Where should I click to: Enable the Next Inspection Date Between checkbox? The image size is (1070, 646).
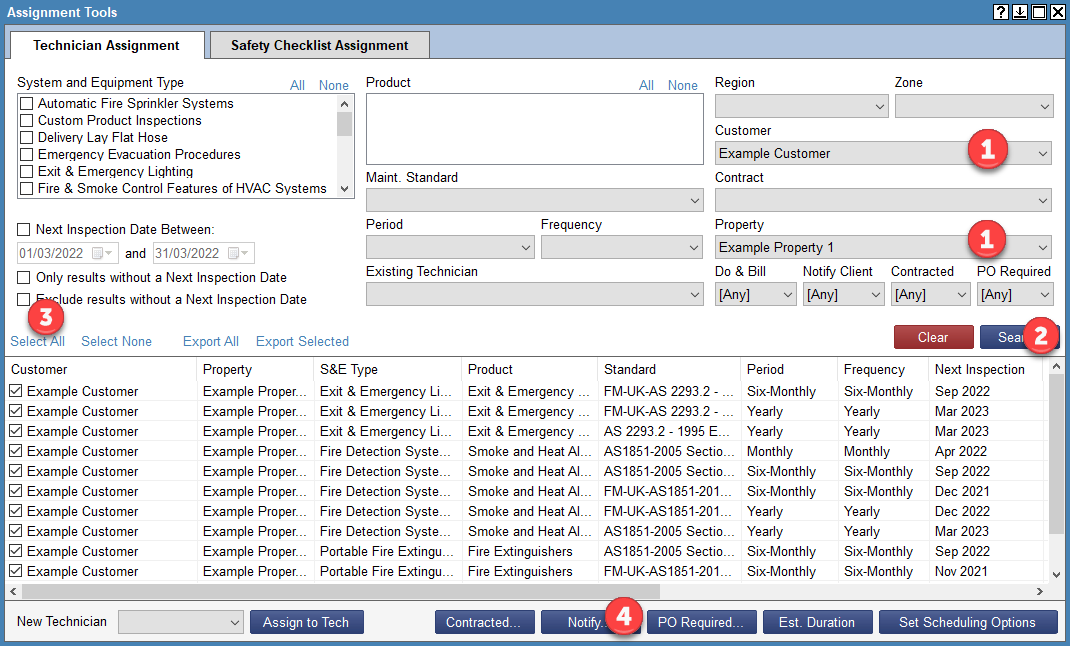[x=22, y=232]
